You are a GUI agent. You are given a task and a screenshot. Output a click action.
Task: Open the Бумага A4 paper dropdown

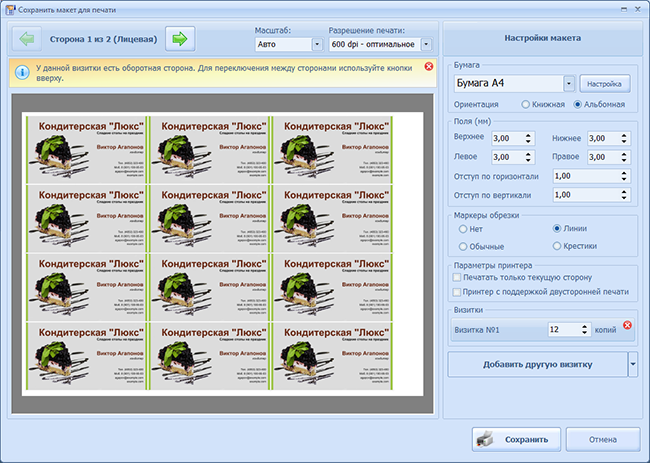pos(569,84)
